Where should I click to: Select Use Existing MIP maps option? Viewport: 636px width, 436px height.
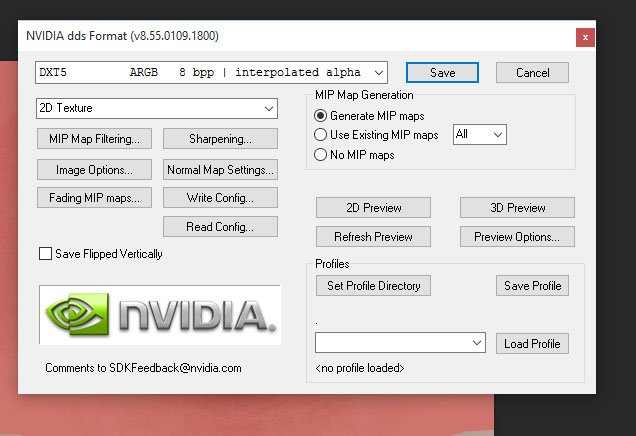320,135
